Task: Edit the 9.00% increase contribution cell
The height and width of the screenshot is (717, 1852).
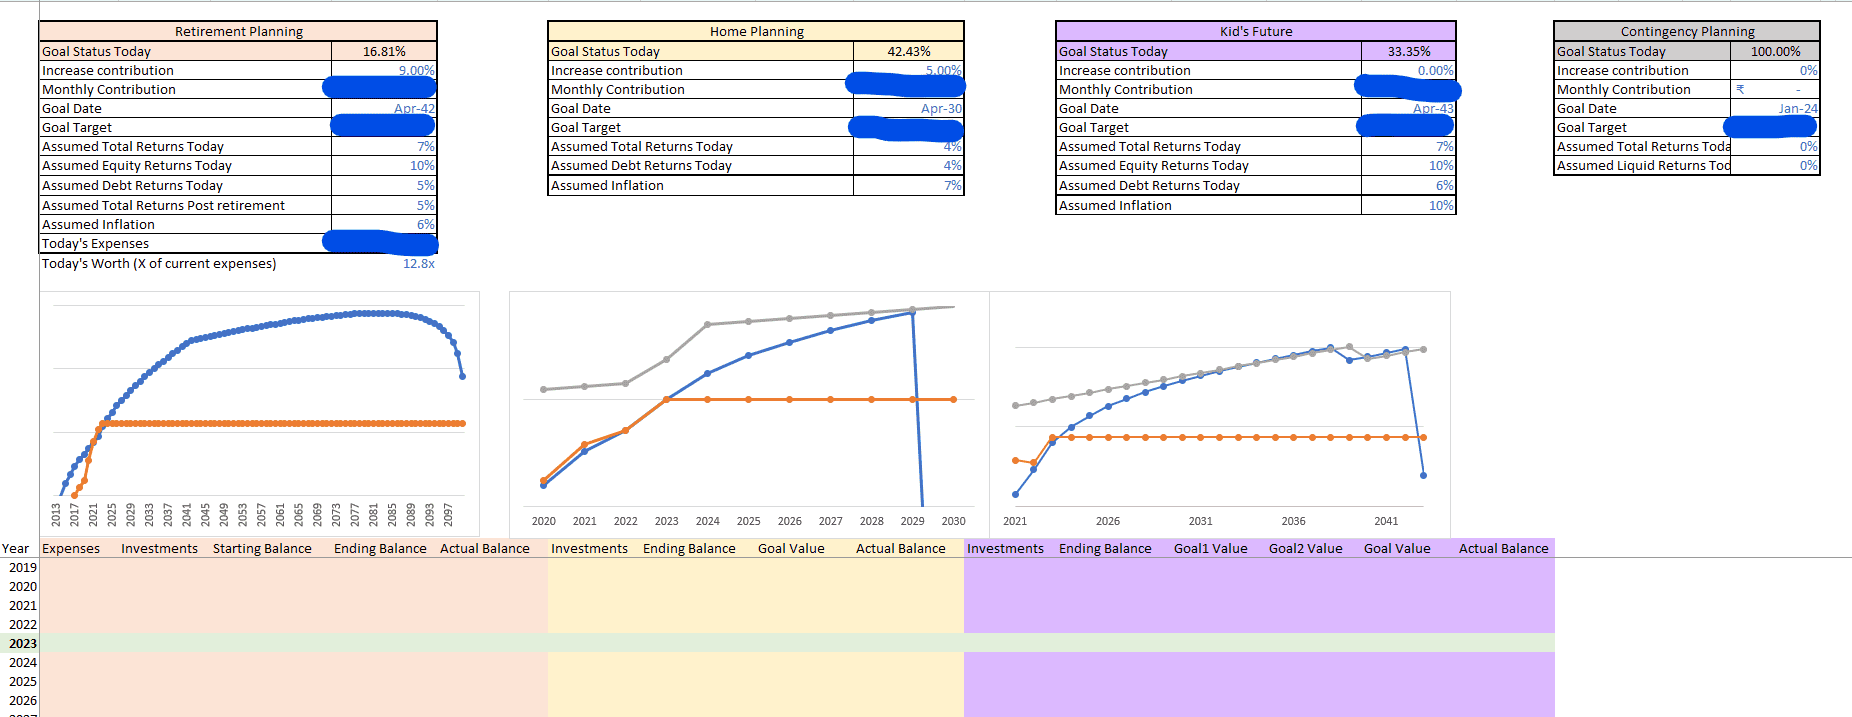Action: click(384, 70)
